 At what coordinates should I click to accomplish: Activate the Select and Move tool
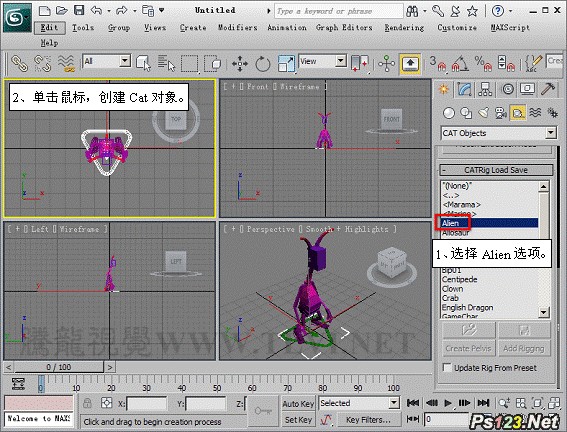240,64
